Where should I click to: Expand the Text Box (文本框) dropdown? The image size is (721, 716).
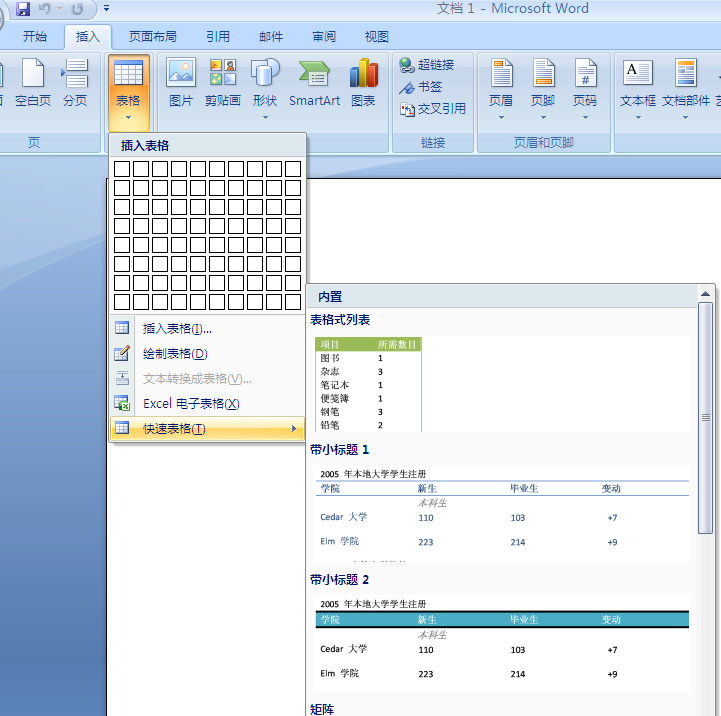(x=638, y=85)
